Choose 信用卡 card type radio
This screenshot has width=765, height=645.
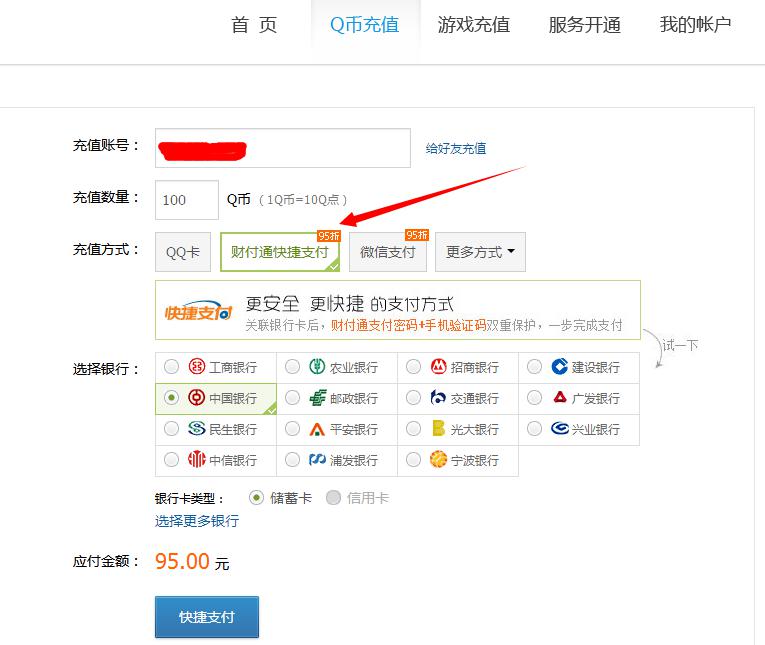coord(333,498)
